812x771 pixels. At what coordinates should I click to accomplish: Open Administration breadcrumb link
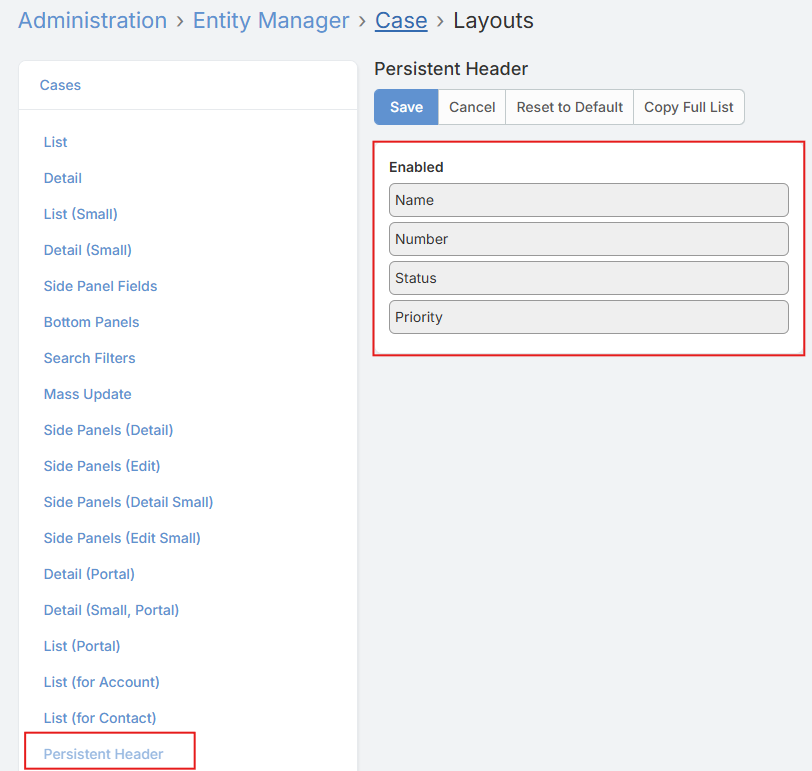[x=92, y=20]
